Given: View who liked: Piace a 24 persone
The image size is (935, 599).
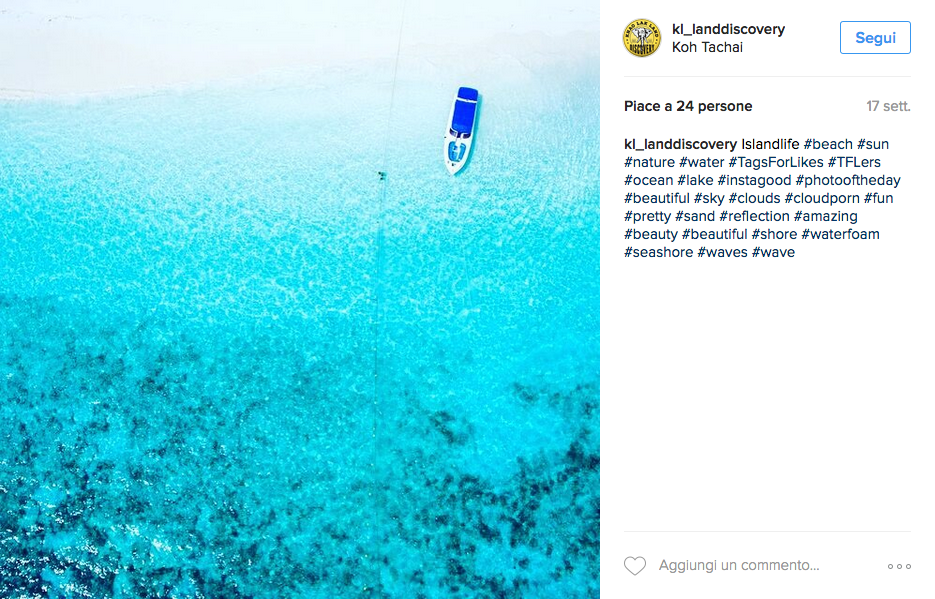Looking at the screenshot, I should click(x=688, y=106).
